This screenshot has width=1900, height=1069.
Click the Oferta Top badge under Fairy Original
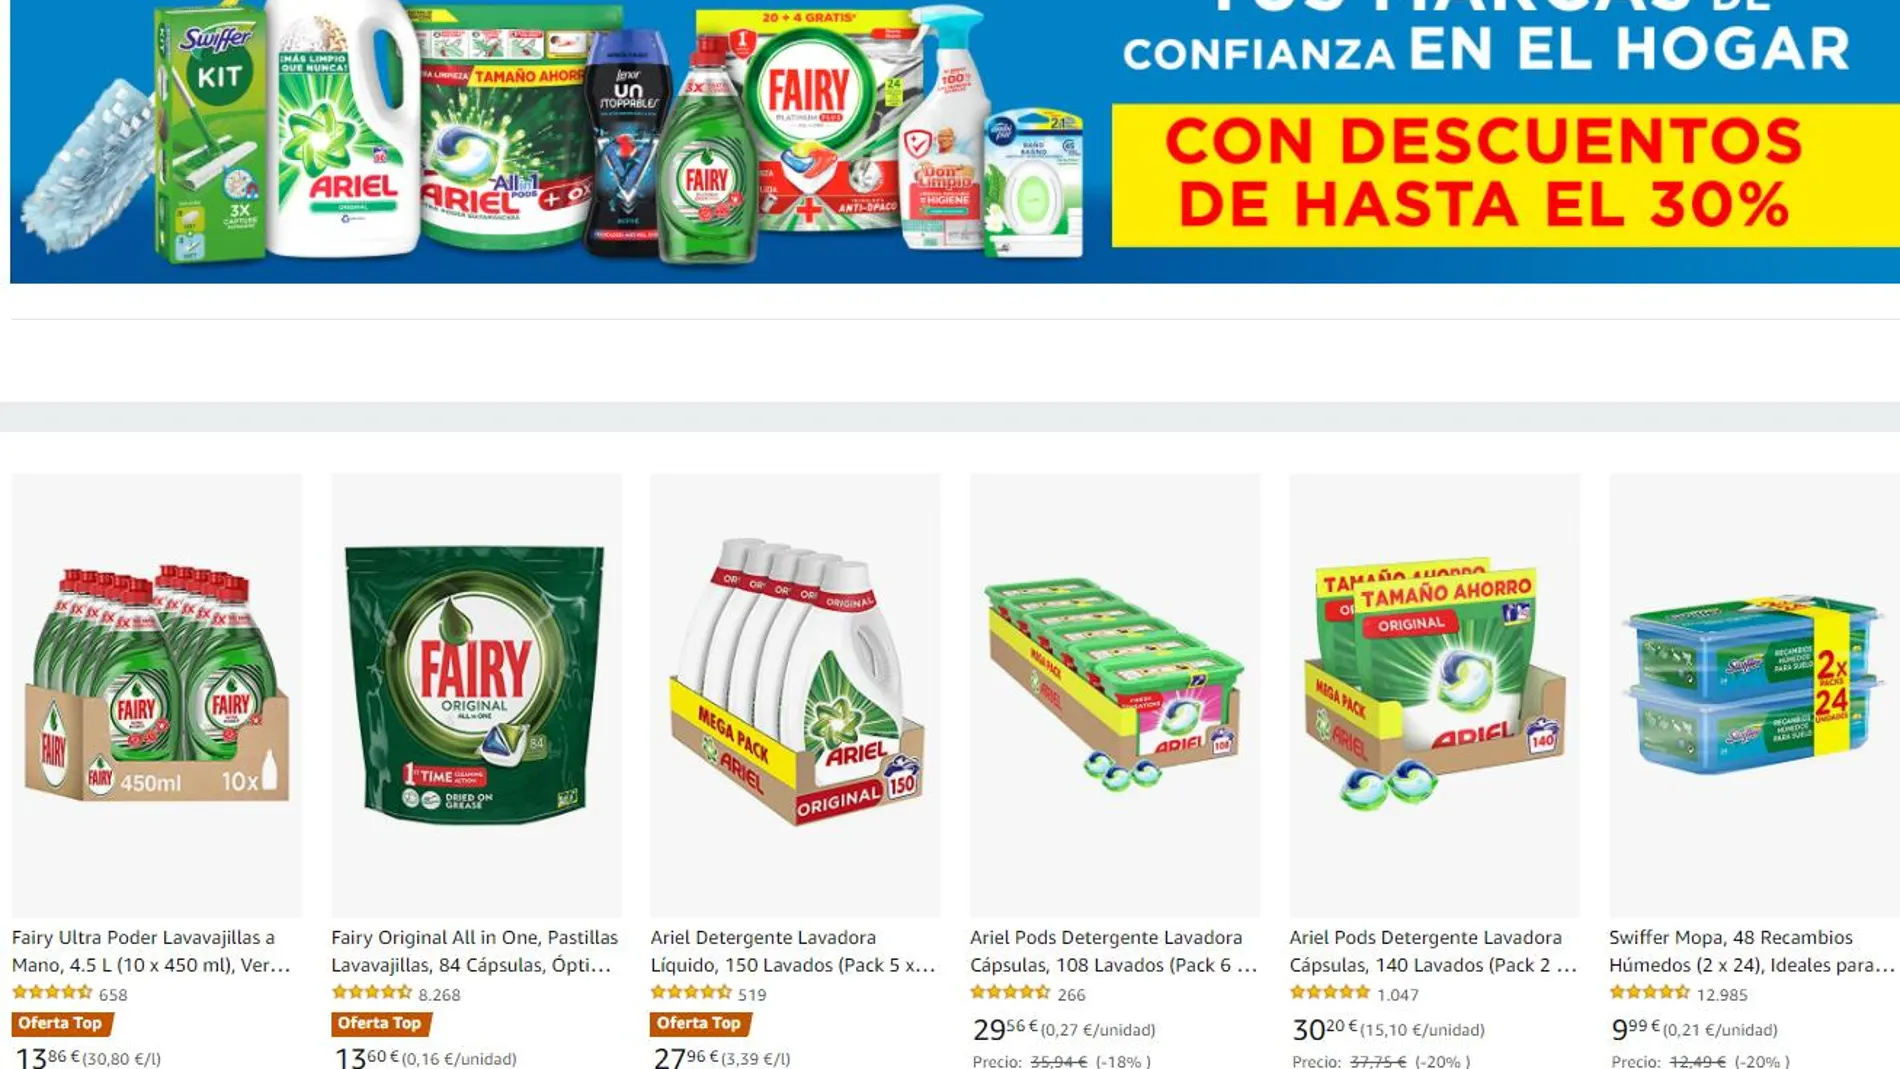click(381, 1023)
